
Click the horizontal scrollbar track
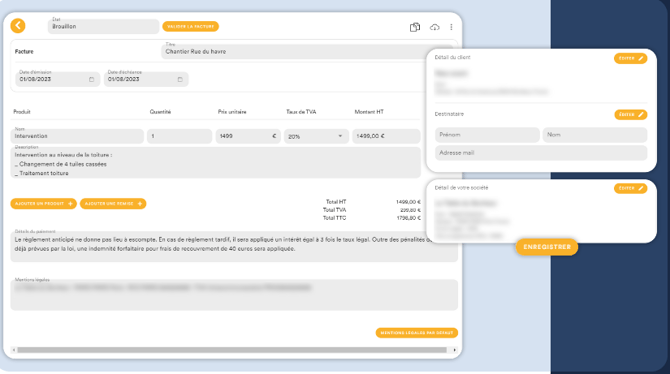tap(233, 350)
